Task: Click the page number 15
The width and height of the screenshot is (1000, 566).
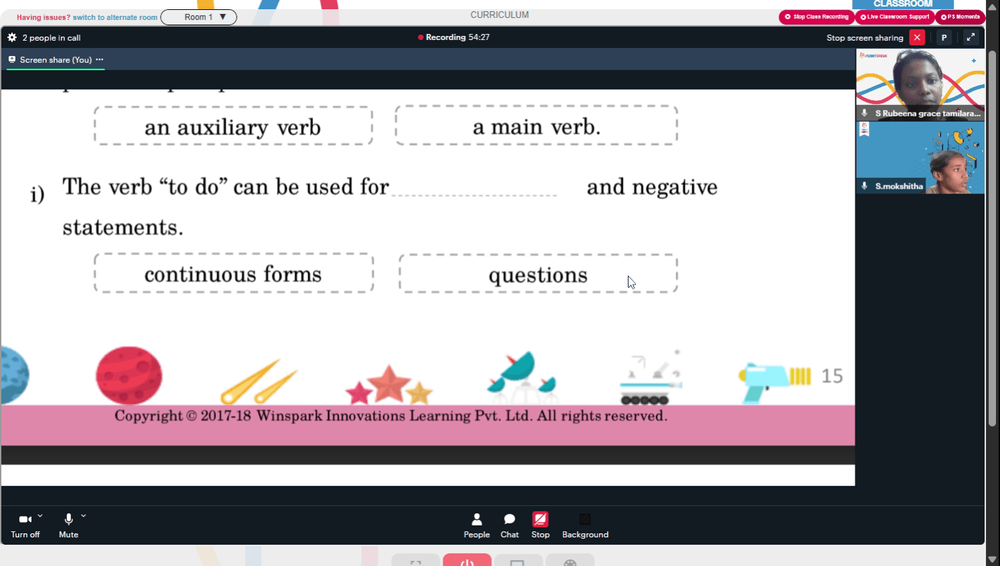Action: pyautogui.click(x=832, y=376)
